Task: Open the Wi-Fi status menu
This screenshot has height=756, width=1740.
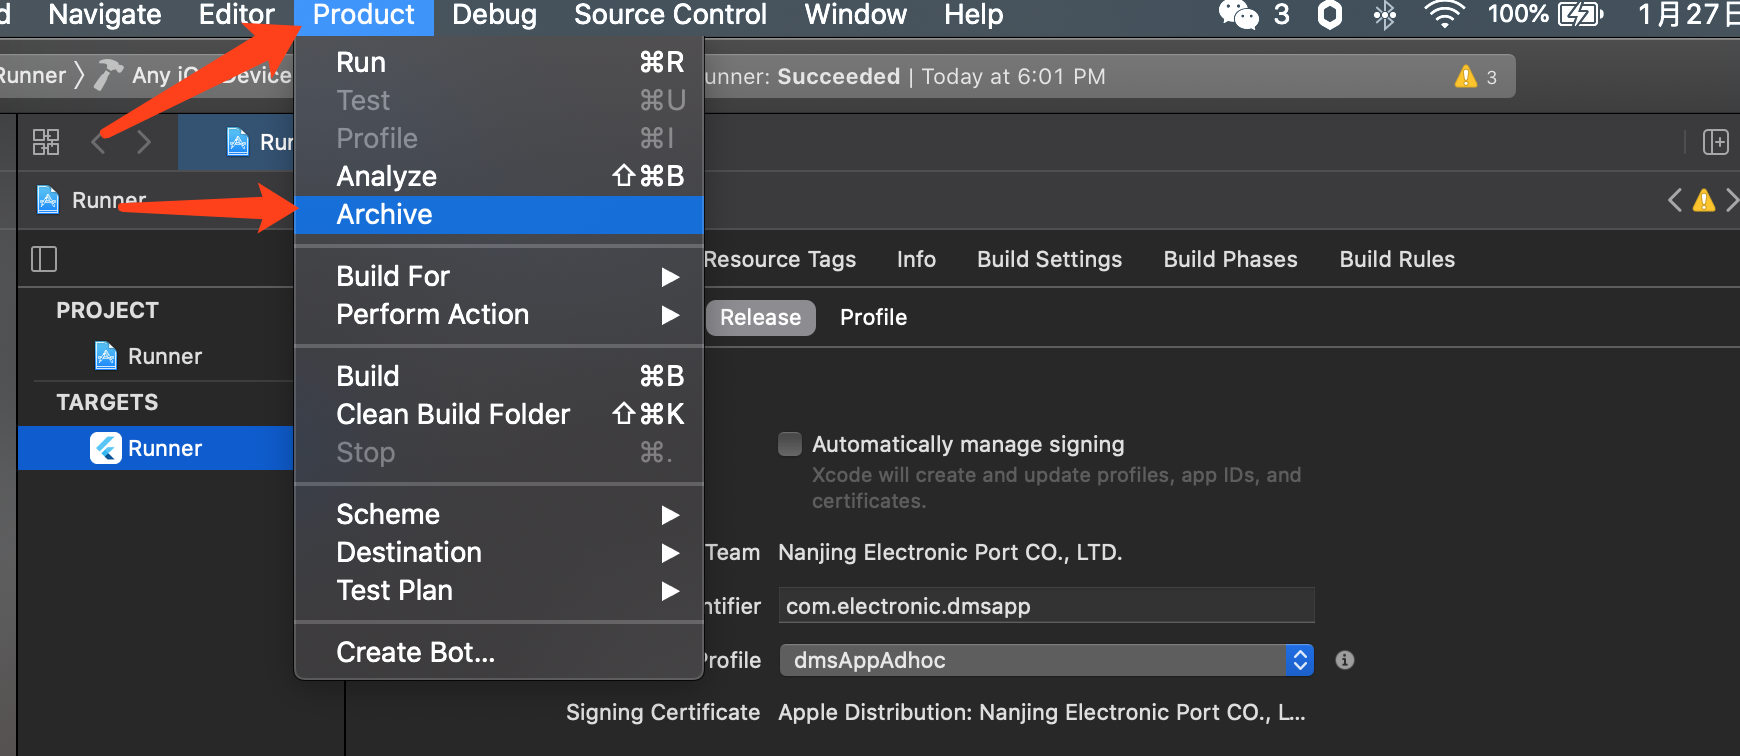Action: click(x=1444, y=15)
